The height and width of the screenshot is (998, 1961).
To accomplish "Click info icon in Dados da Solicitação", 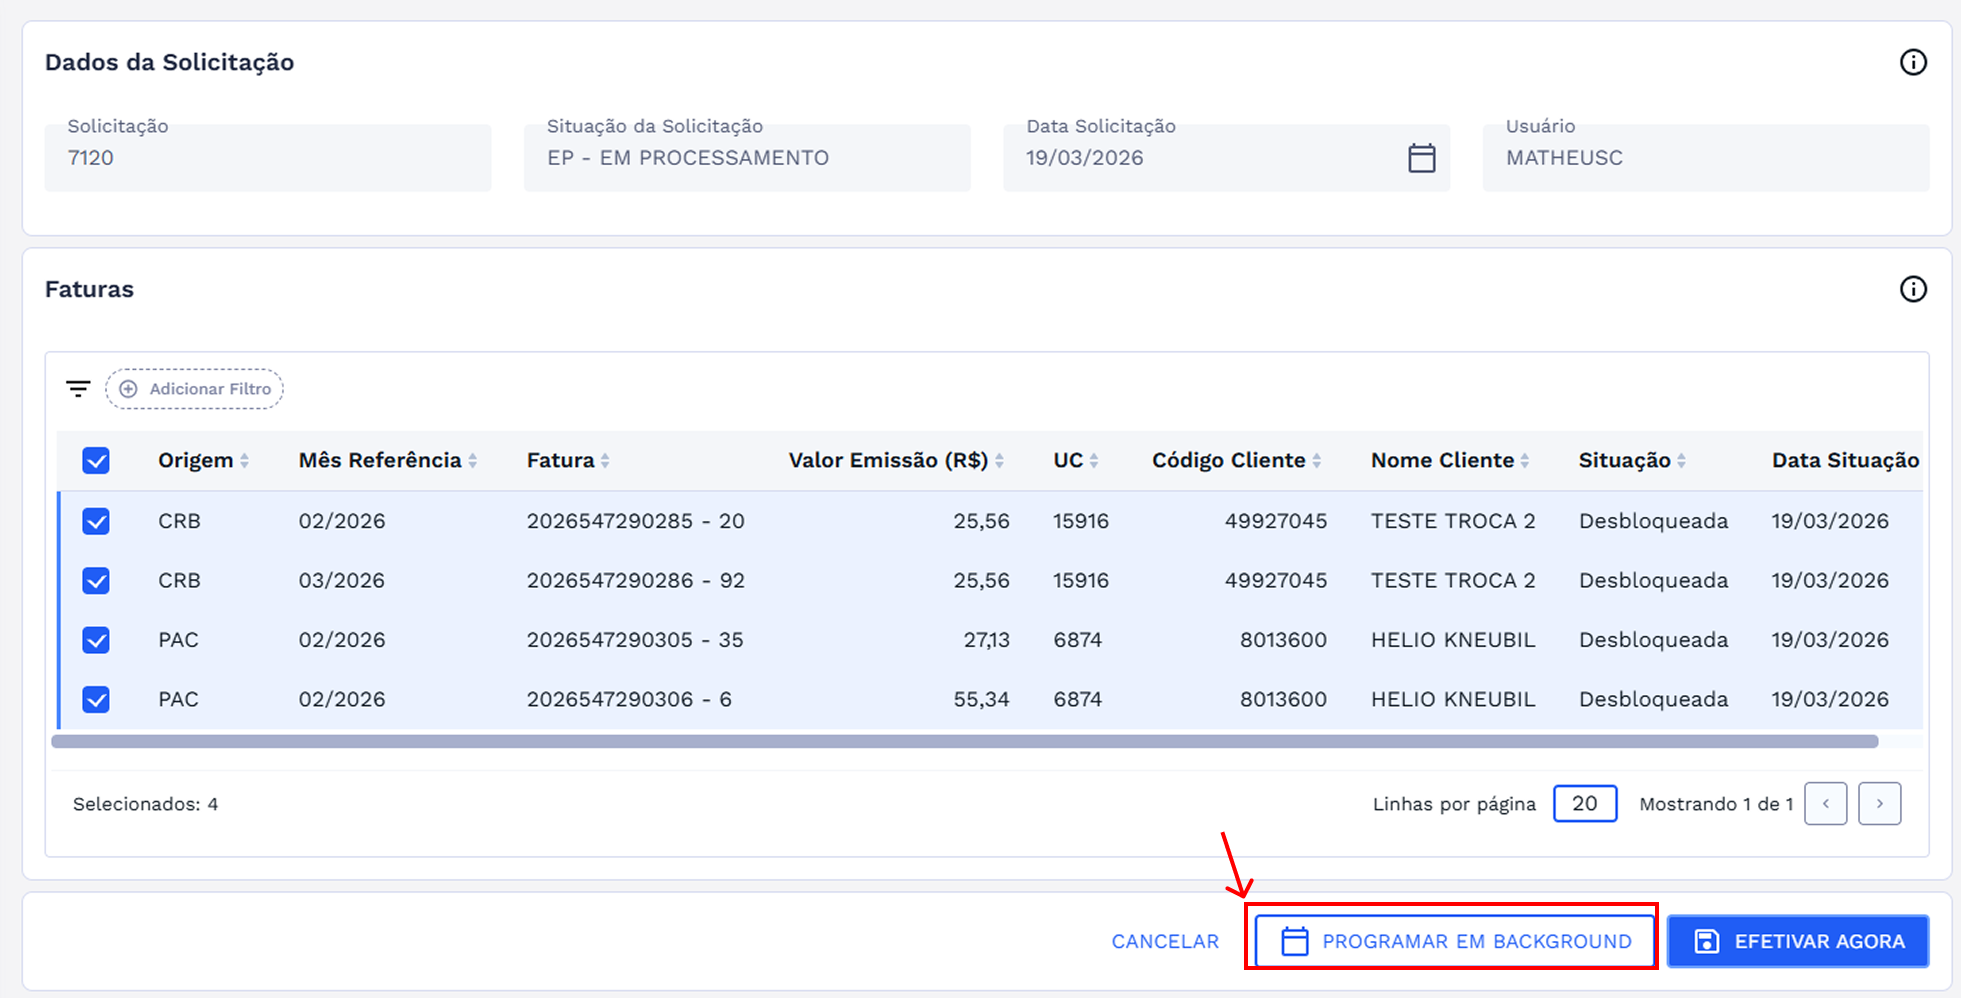I will [x=1912, y=62].
